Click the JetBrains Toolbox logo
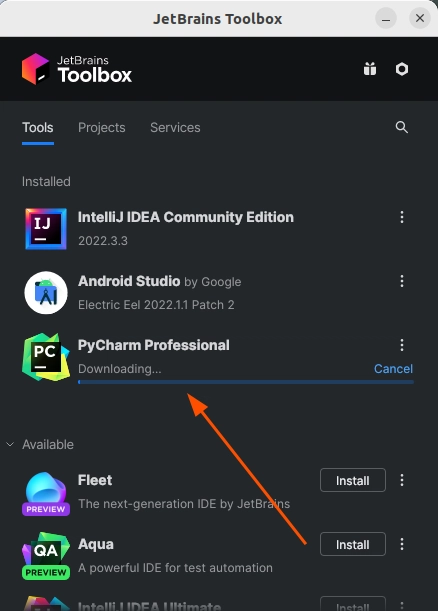This screenshot has height=611, width=438. pyautogui.click(x=77, y=69)
